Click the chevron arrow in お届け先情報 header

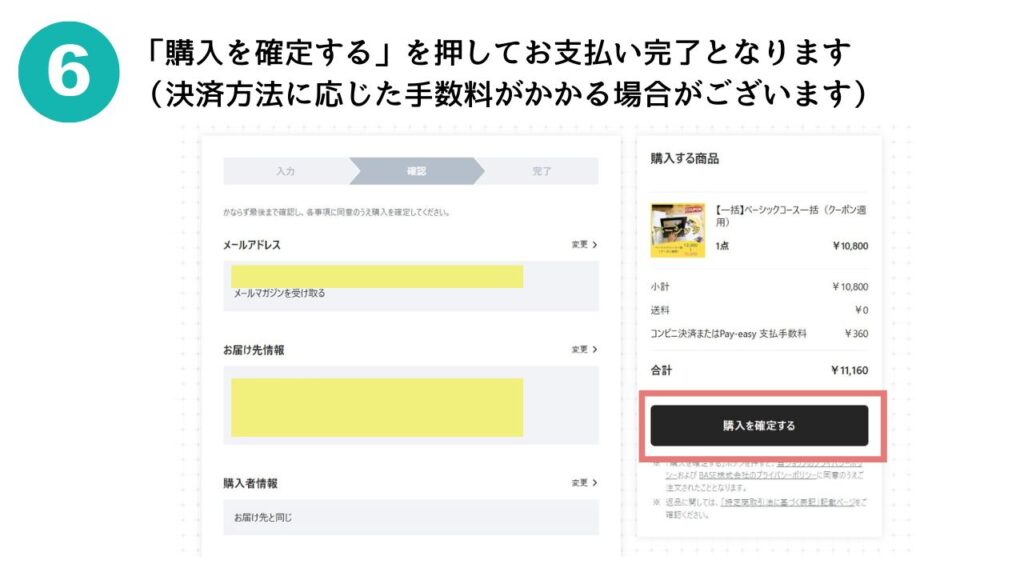tap(594, 349)
